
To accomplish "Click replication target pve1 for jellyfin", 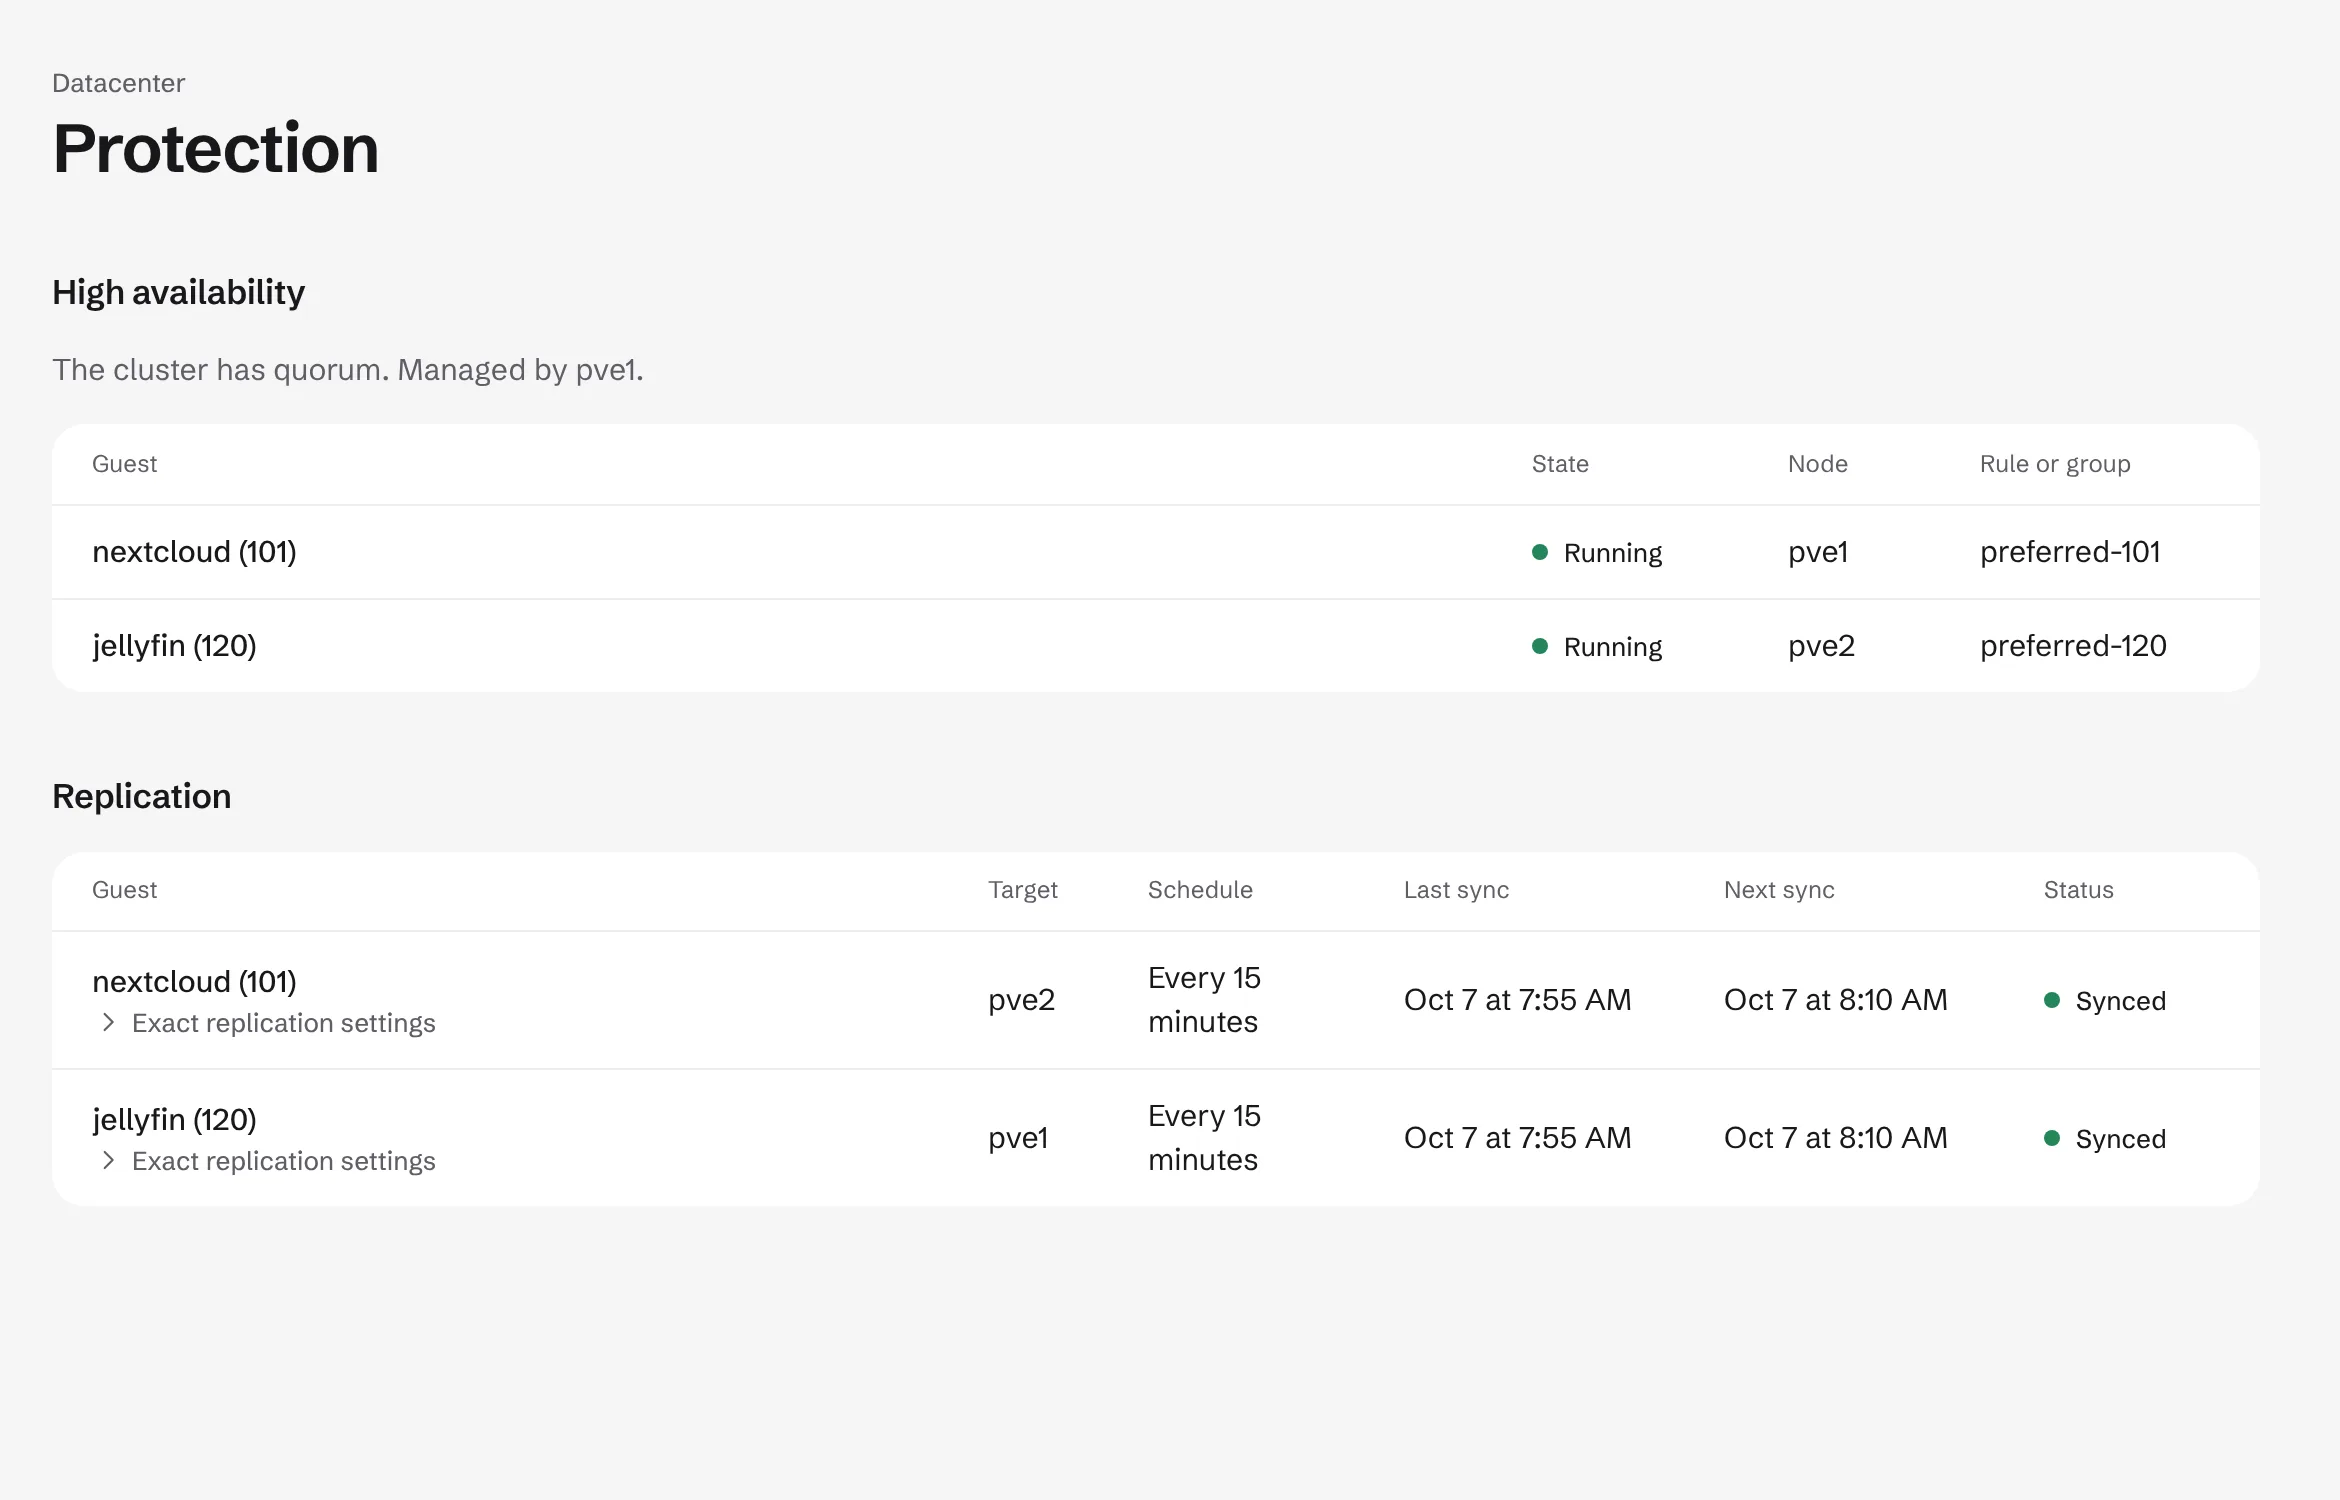I will [1018, 1138].
